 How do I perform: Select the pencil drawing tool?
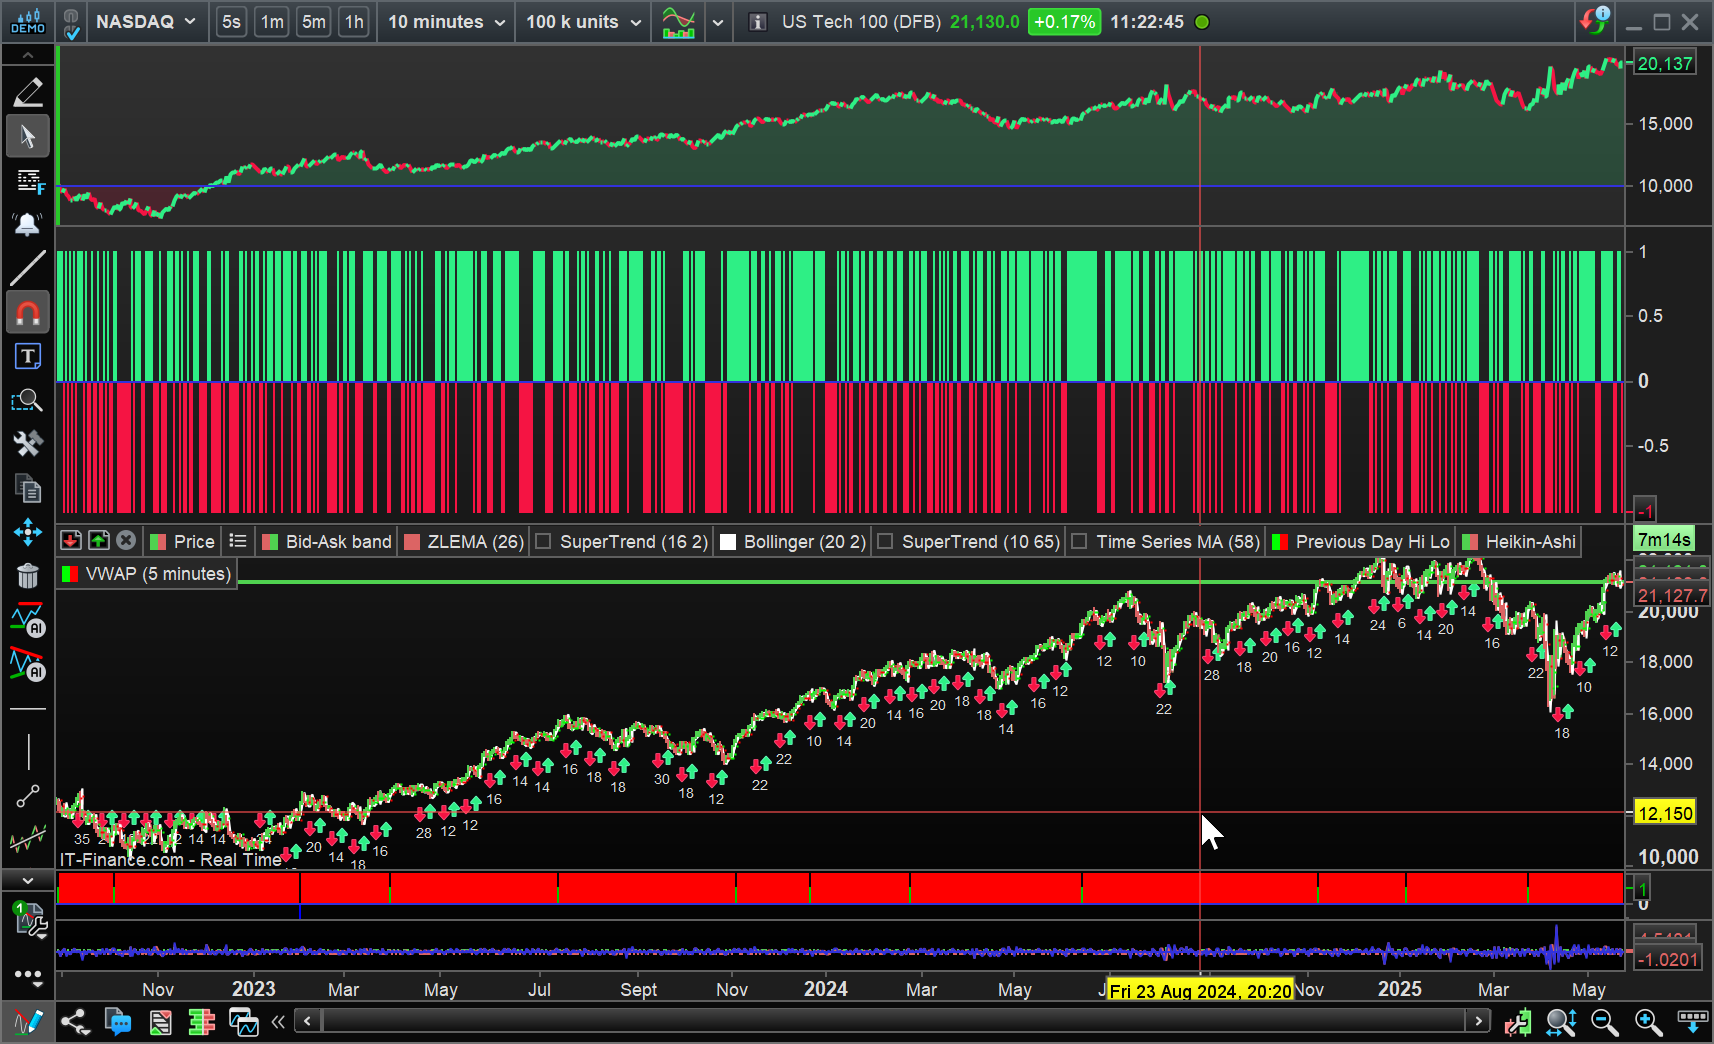[28, 92]
